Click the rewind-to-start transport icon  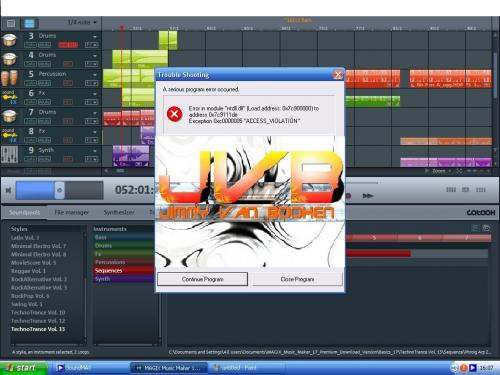[x=8, y=190]
